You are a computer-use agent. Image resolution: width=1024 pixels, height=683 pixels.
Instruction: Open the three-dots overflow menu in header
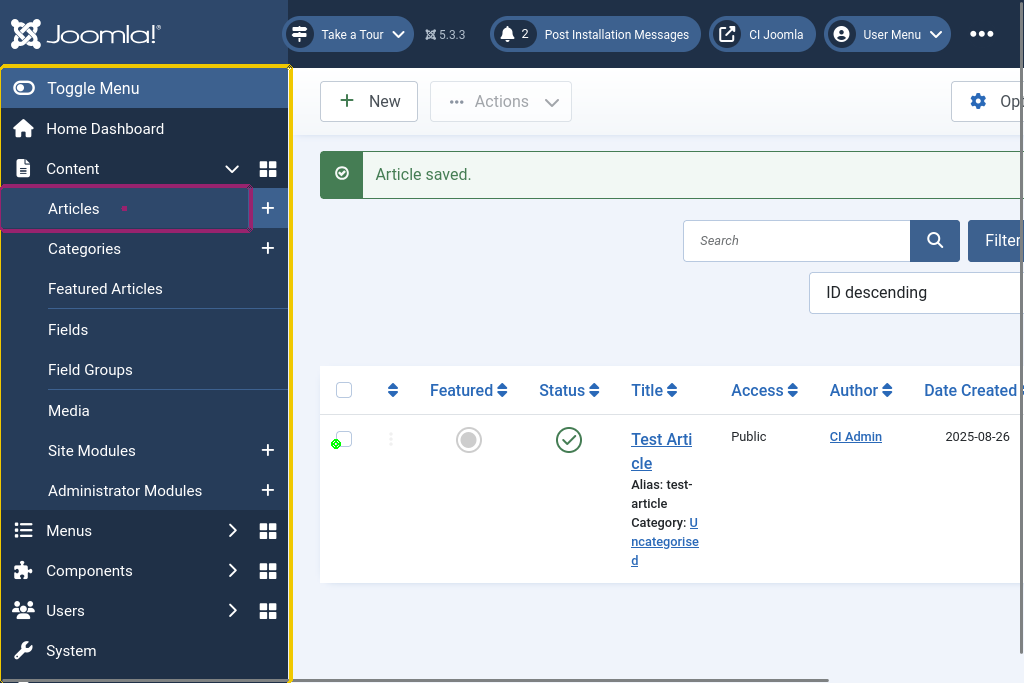tap(981, 34)
